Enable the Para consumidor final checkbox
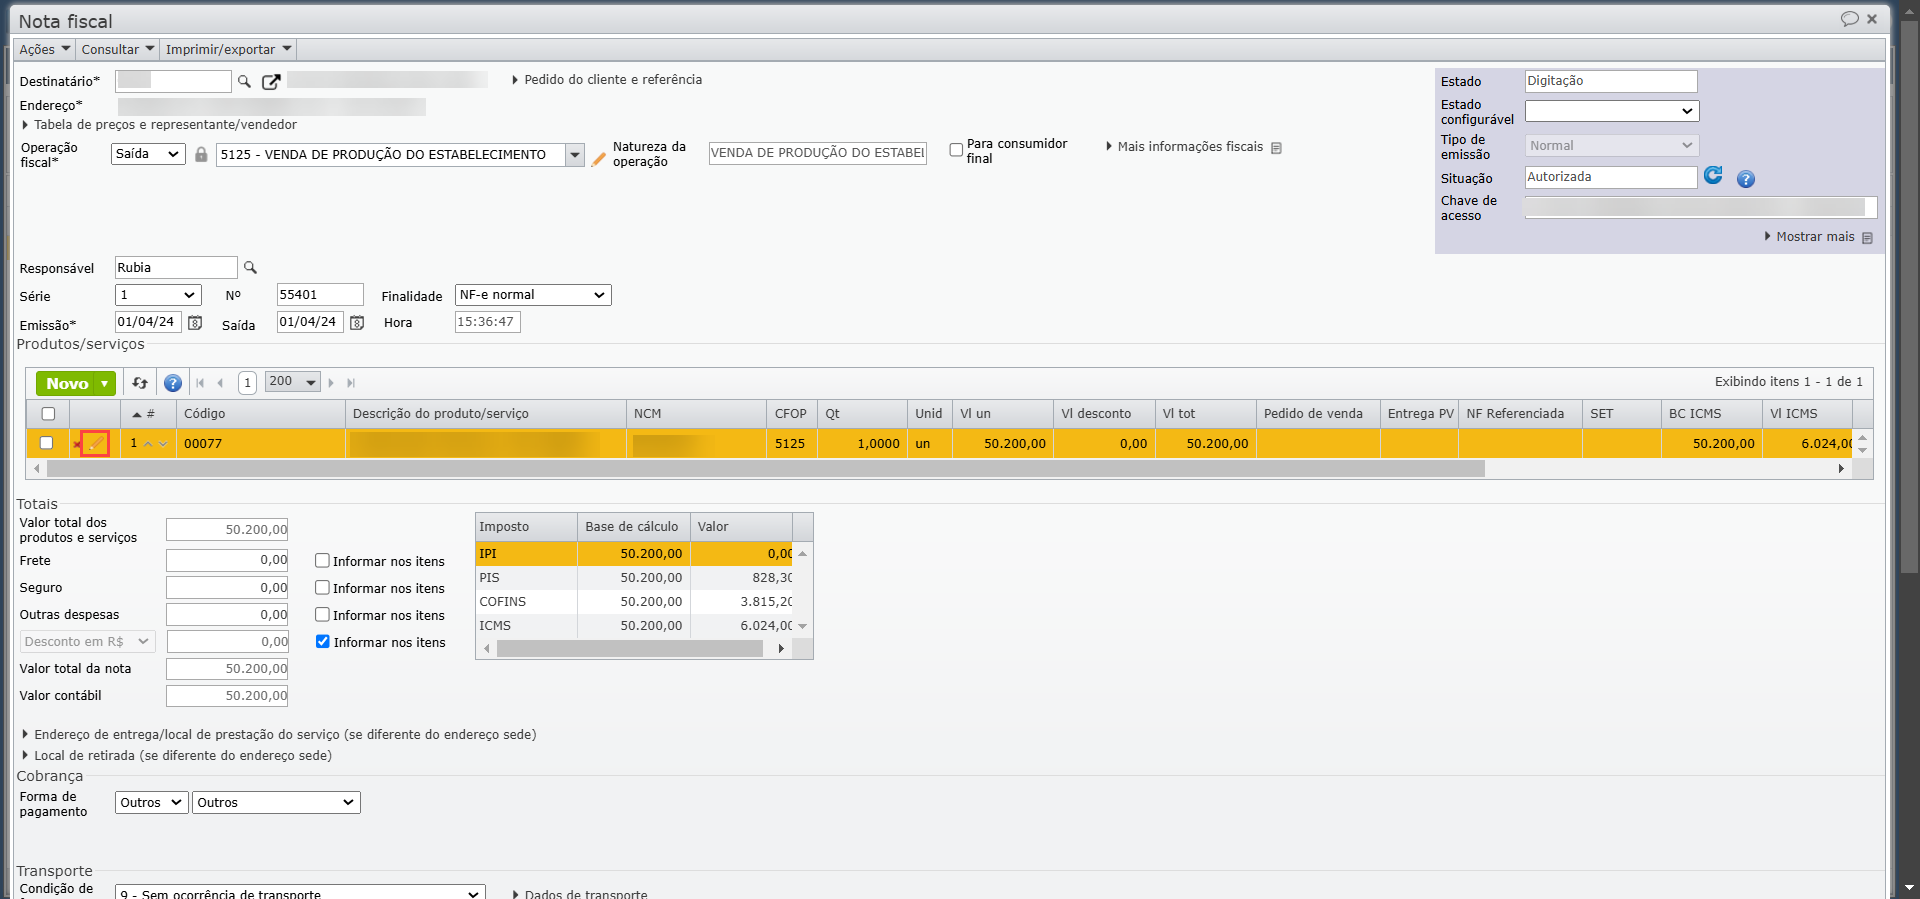Screen dimensions: 1920x899 coord(956,150)
